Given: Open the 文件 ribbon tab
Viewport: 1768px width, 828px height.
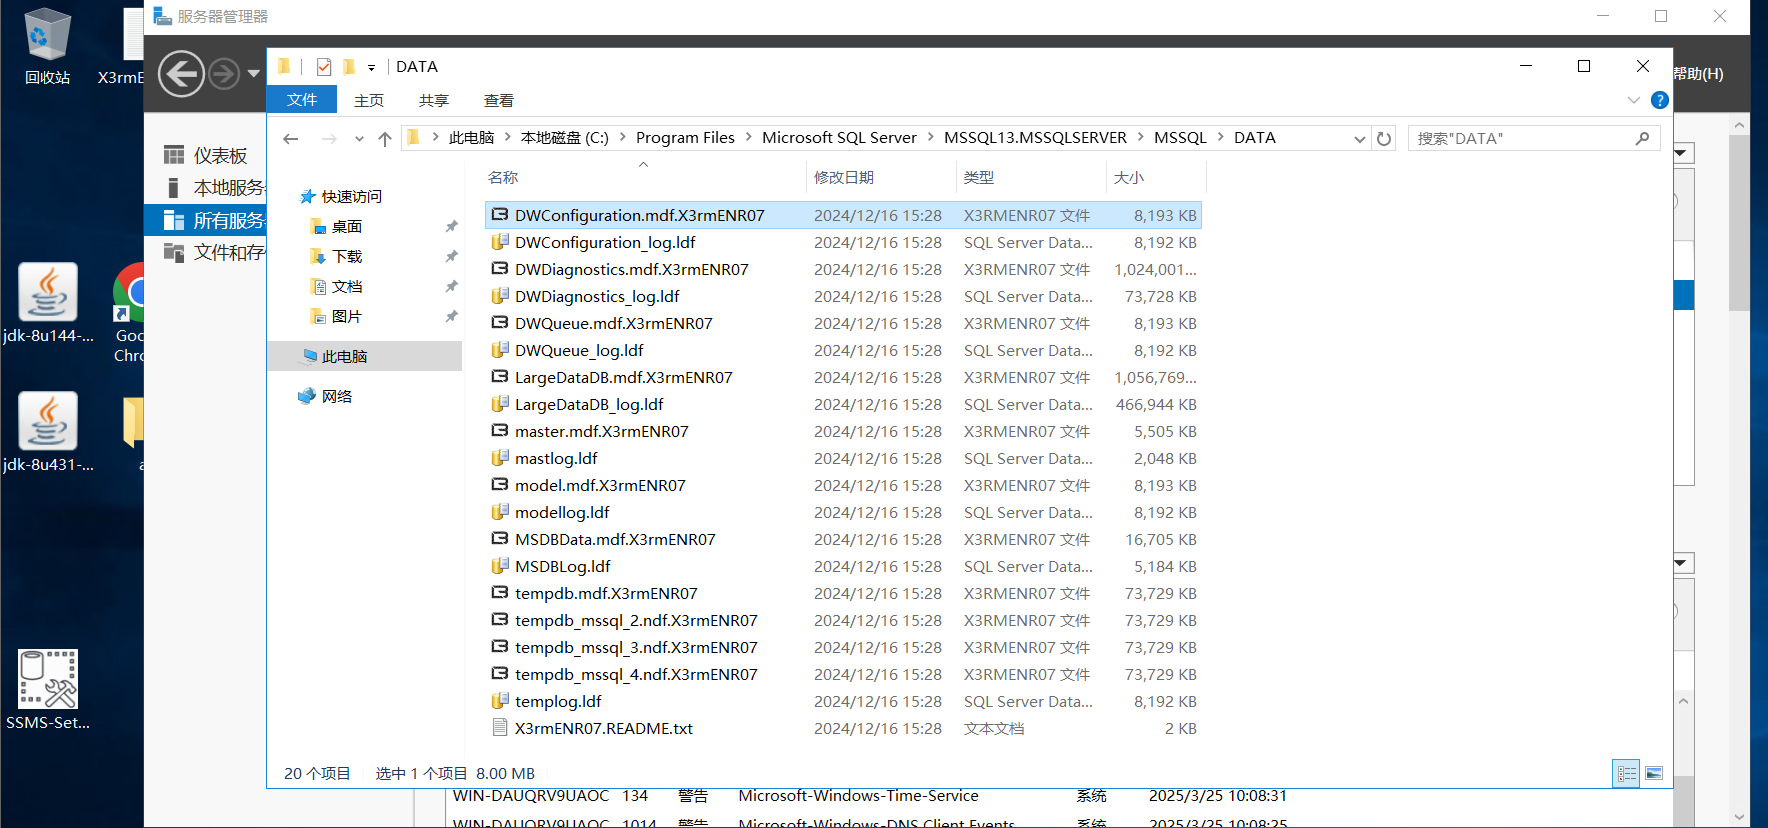Looking at the screenshot, I should point(302,100).
